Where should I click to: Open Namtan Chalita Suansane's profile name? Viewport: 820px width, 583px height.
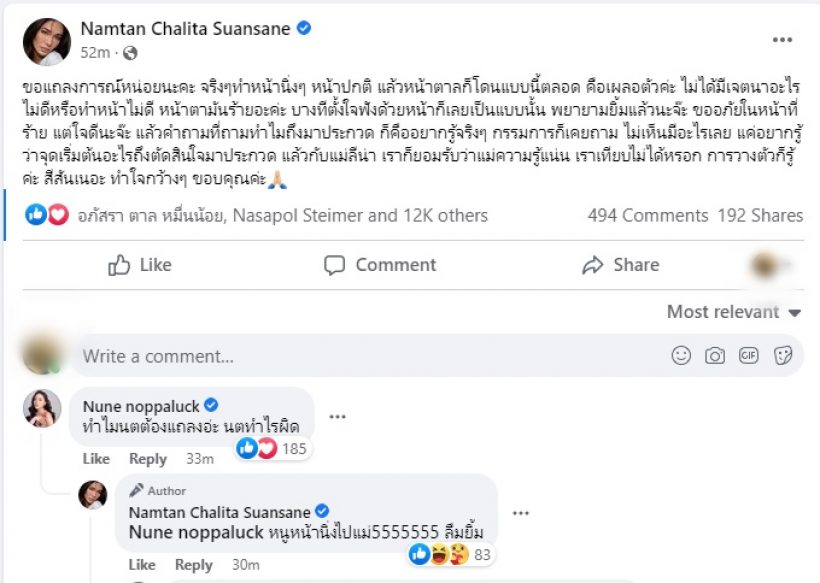(188, 29)
